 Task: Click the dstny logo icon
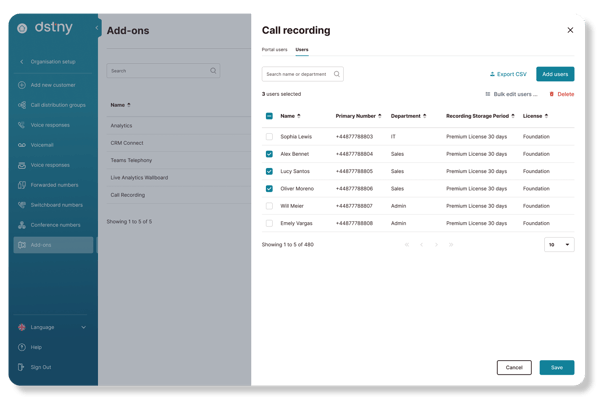(22, 28)
